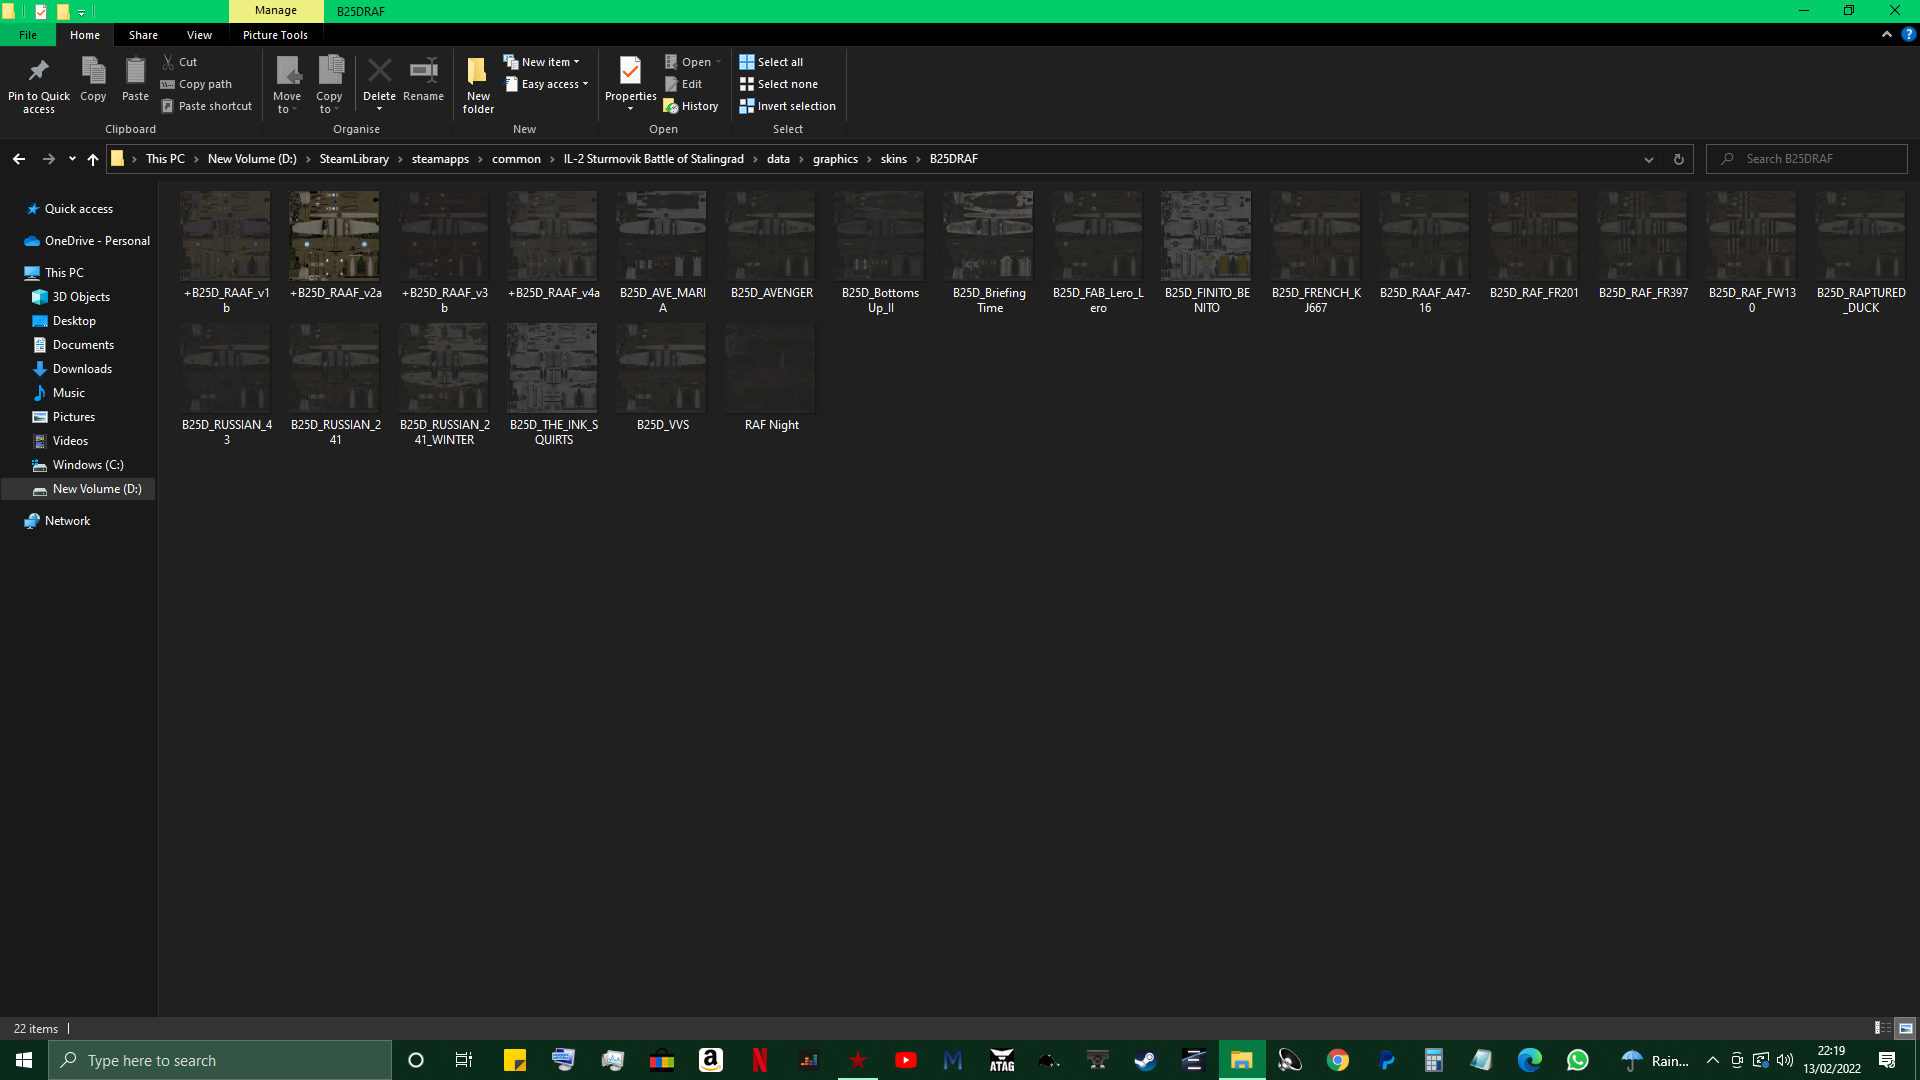The height and width of the screenshot is (1080, 1920).
Task: Open WhatsApp from the taskbar
Action: (1578, 1060)
